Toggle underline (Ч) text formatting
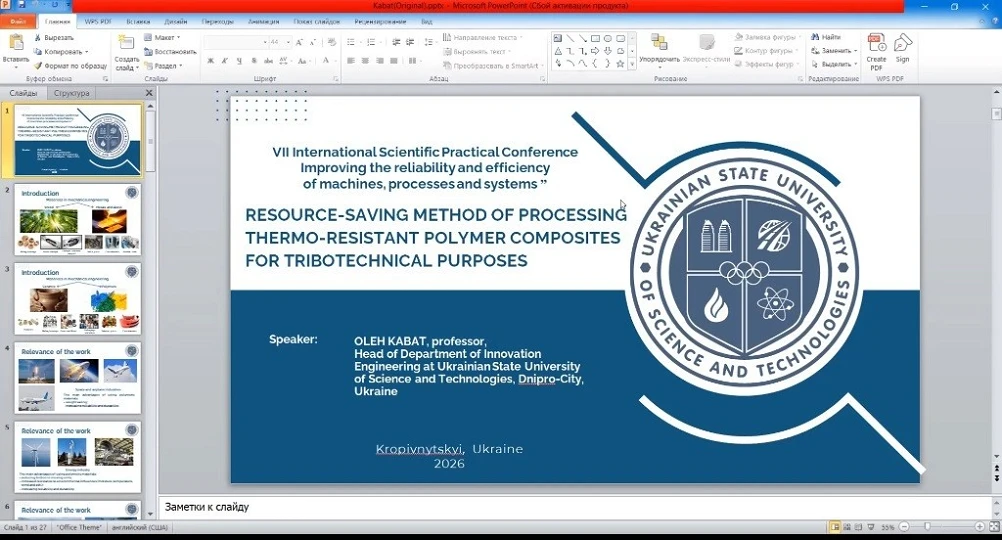Screen dimensions: 1002x540 [239, 61]
